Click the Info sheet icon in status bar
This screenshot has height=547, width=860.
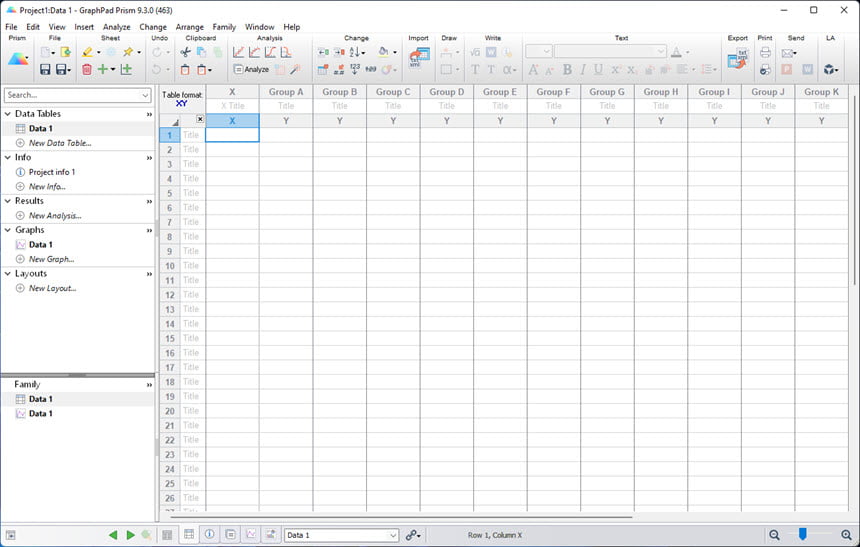coord(210,534)
